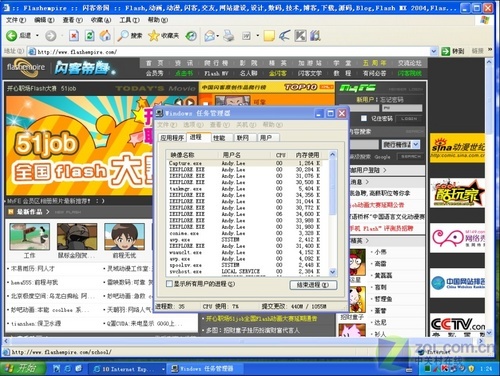The height and width of the screenshot is (376, 500).
Task: Select the taskmgr.exe process row
Action: (x=245, y=189)
